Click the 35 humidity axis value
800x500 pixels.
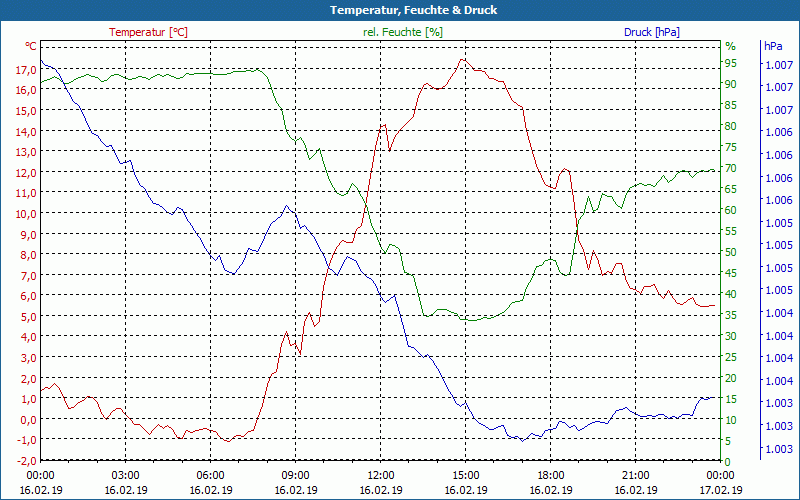pyautogui.click(x=731, y=315)
